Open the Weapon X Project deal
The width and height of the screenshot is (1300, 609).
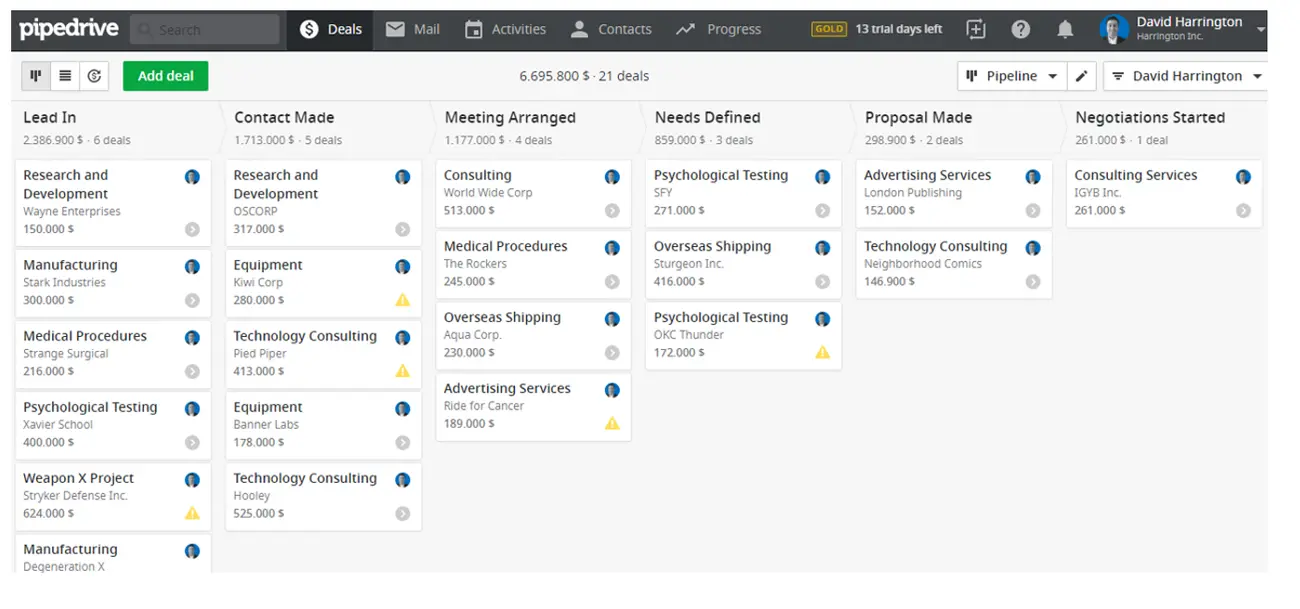(79, 478)
